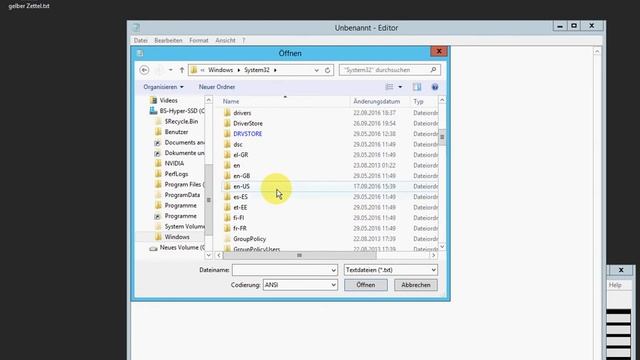Open the recent locations dropdown arrow

(171, 70)
